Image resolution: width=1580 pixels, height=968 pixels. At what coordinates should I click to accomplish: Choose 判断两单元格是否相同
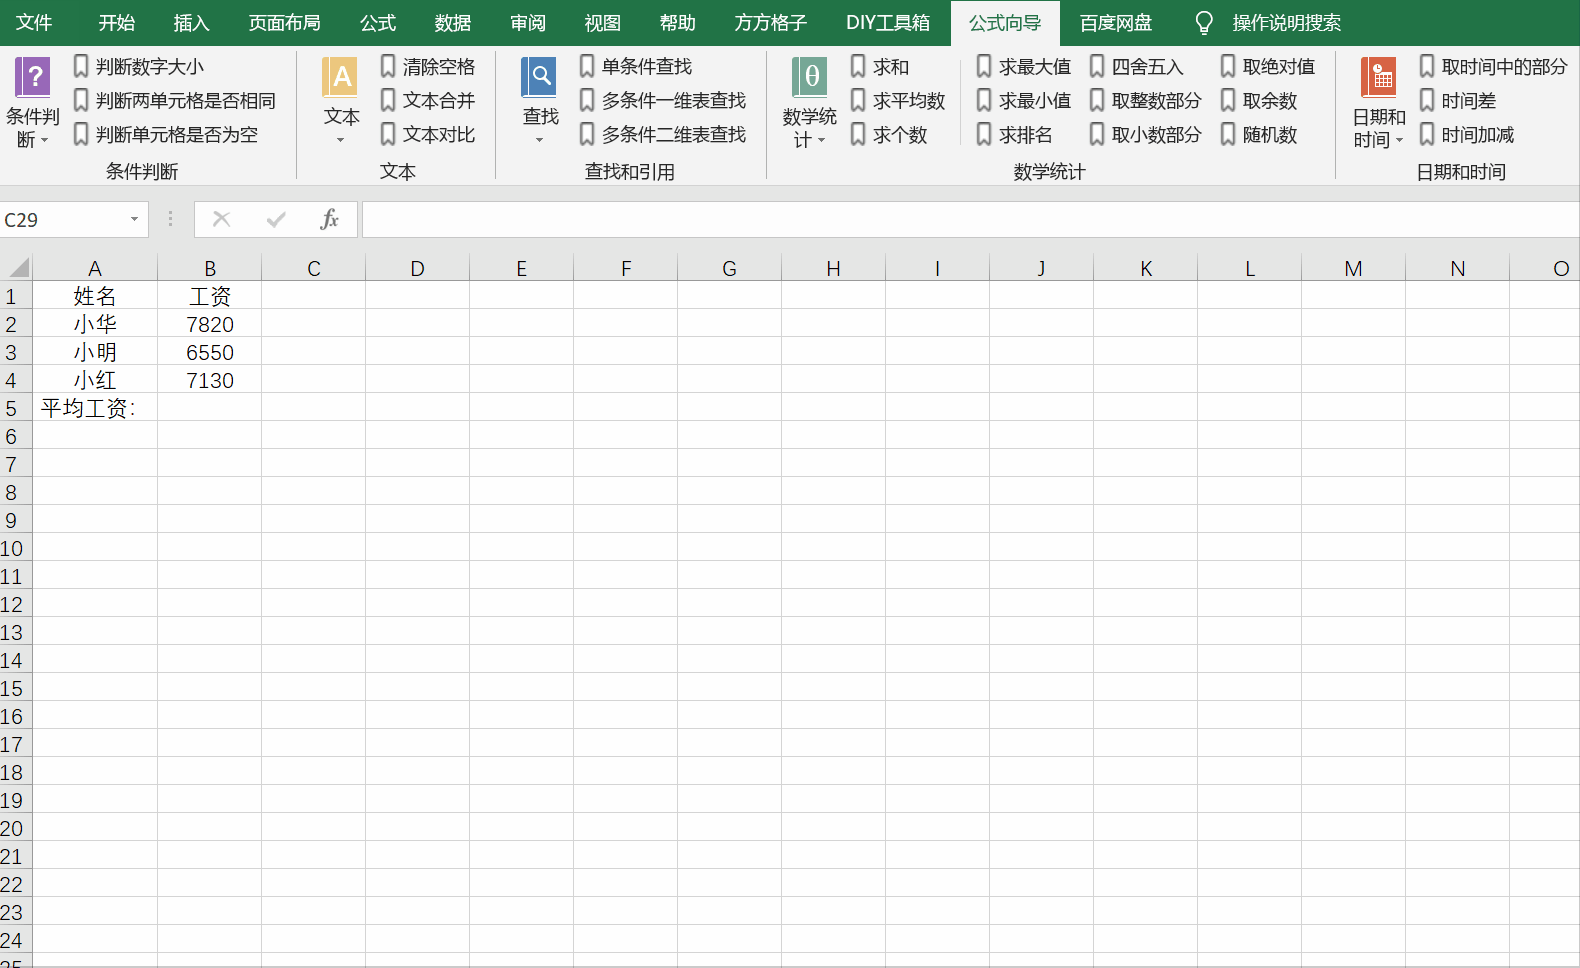(x=175, y=100)
